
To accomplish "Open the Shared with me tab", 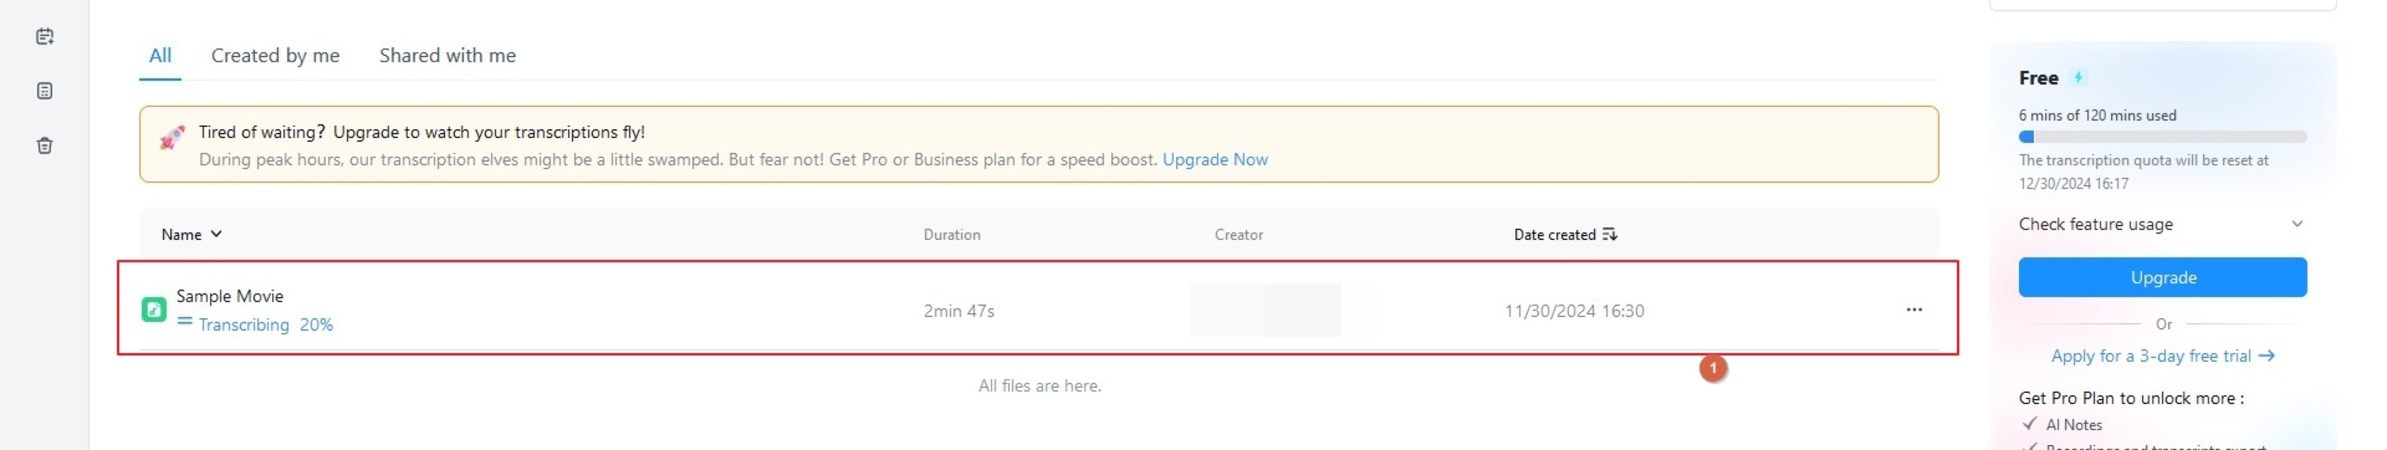I will point(447,56).
